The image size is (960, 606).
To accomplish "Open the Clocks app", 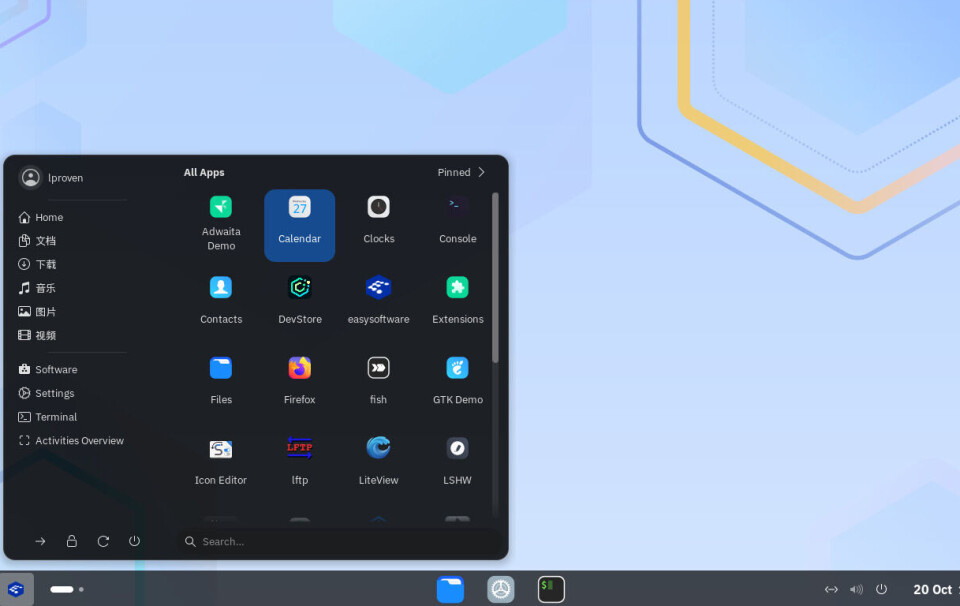I will 378,225.
